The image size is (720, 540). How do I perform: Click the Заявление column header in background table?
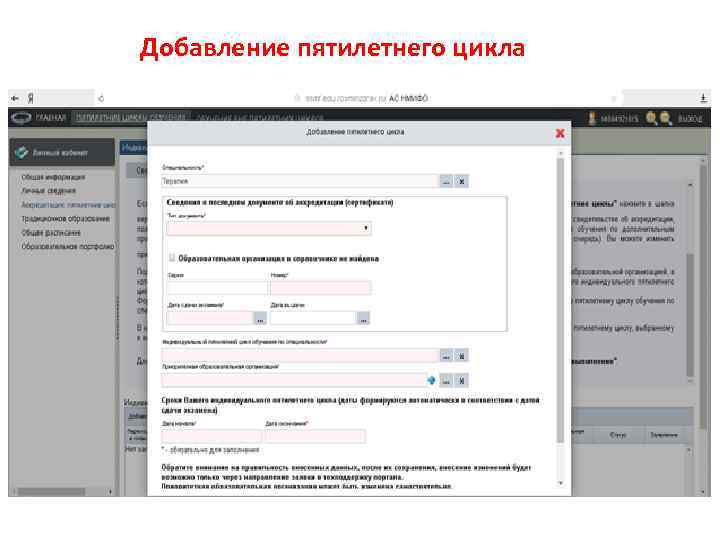tap(664, 435)
